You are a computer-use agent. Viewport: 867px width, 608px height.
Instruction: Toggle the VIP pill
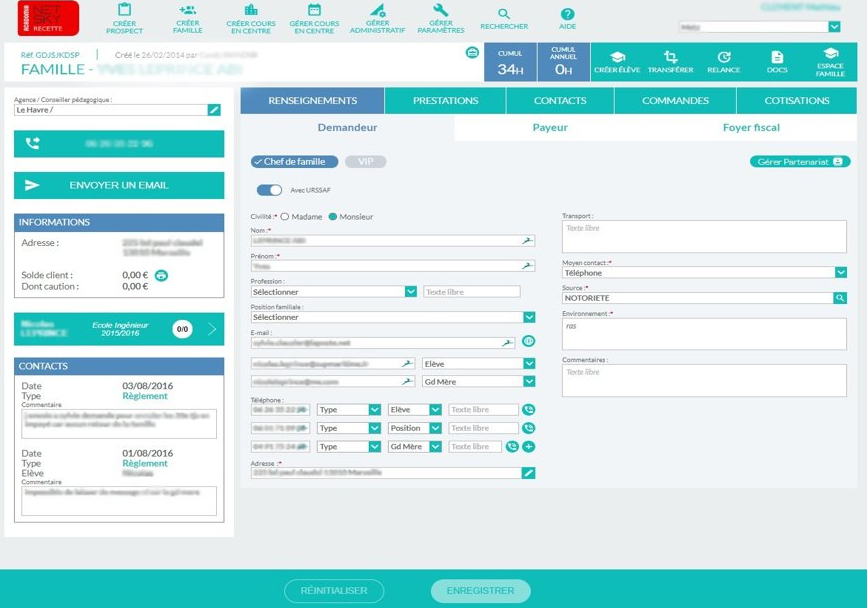[x=365, y=161]
